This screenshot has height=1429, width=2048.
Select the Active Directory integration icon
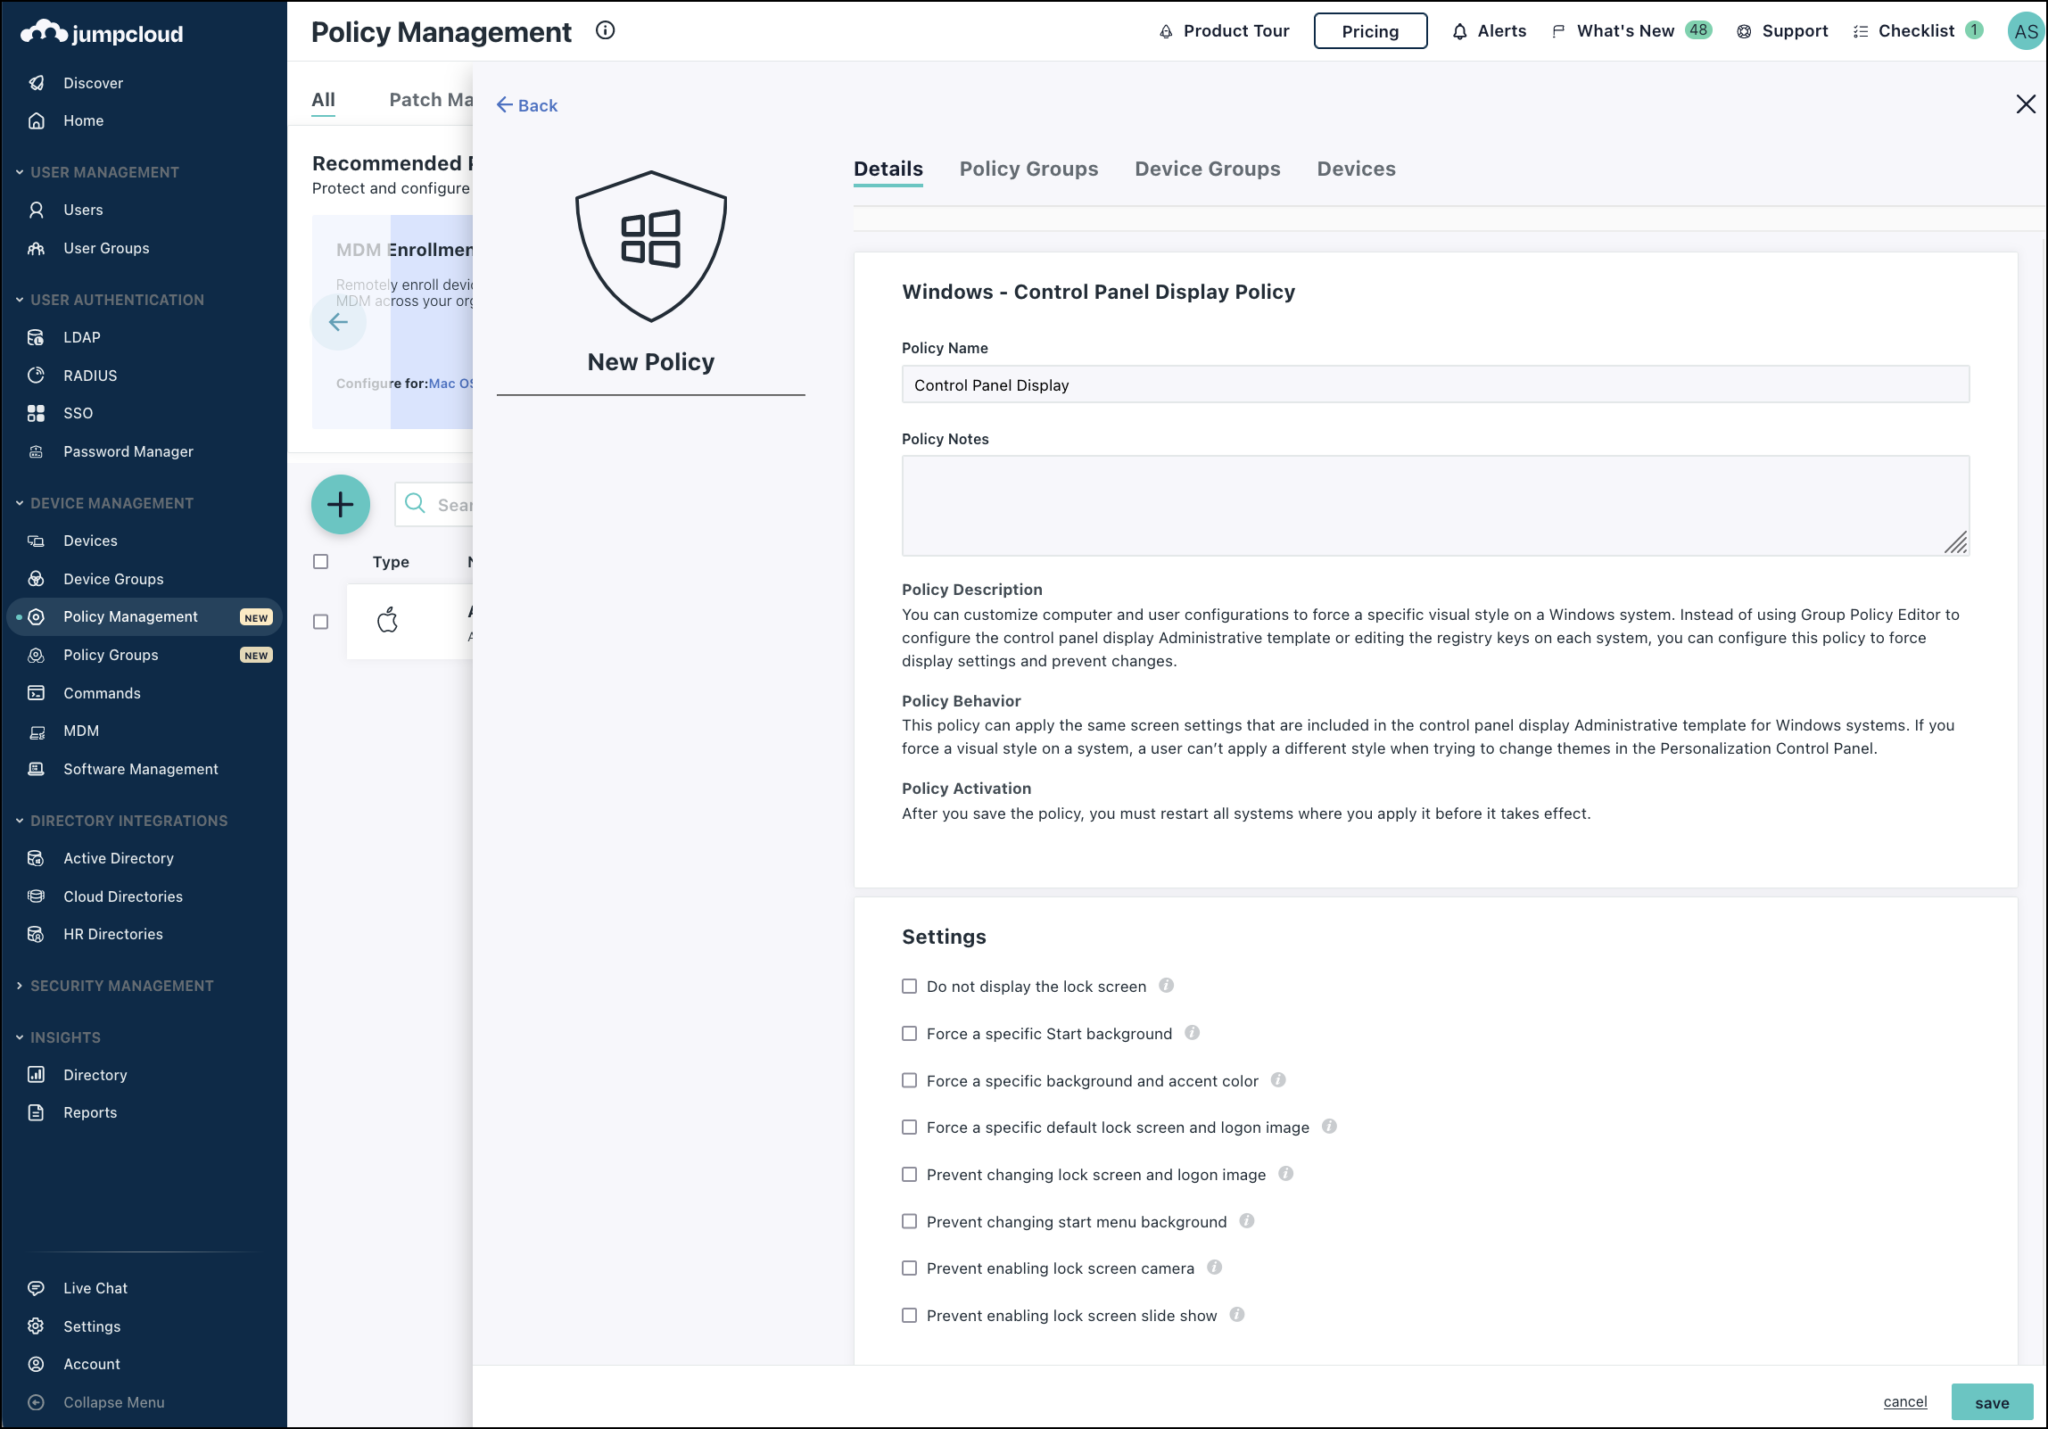[36, 858]
